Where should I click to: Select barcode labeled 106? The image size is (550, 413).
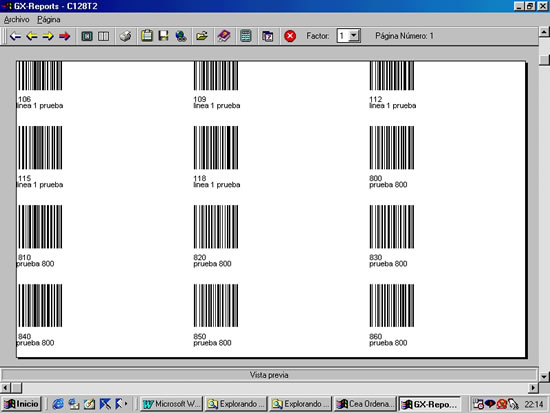(x=40, y=76)
